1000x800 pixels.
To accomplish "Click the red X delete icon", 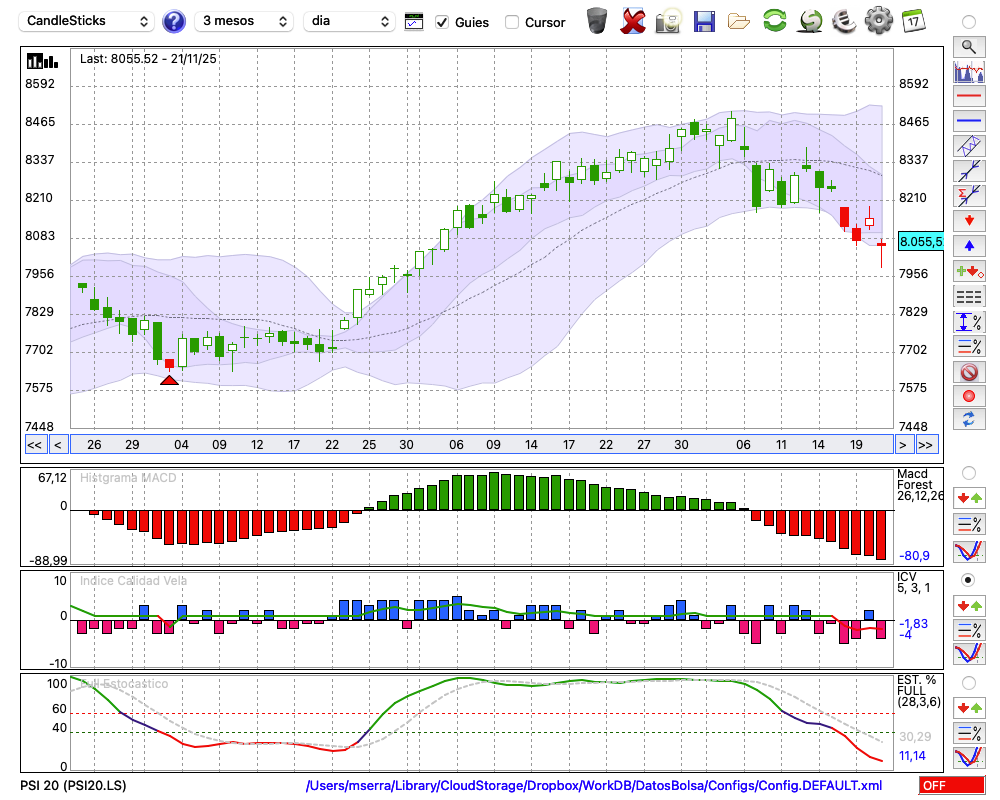I will pos(633,21).
